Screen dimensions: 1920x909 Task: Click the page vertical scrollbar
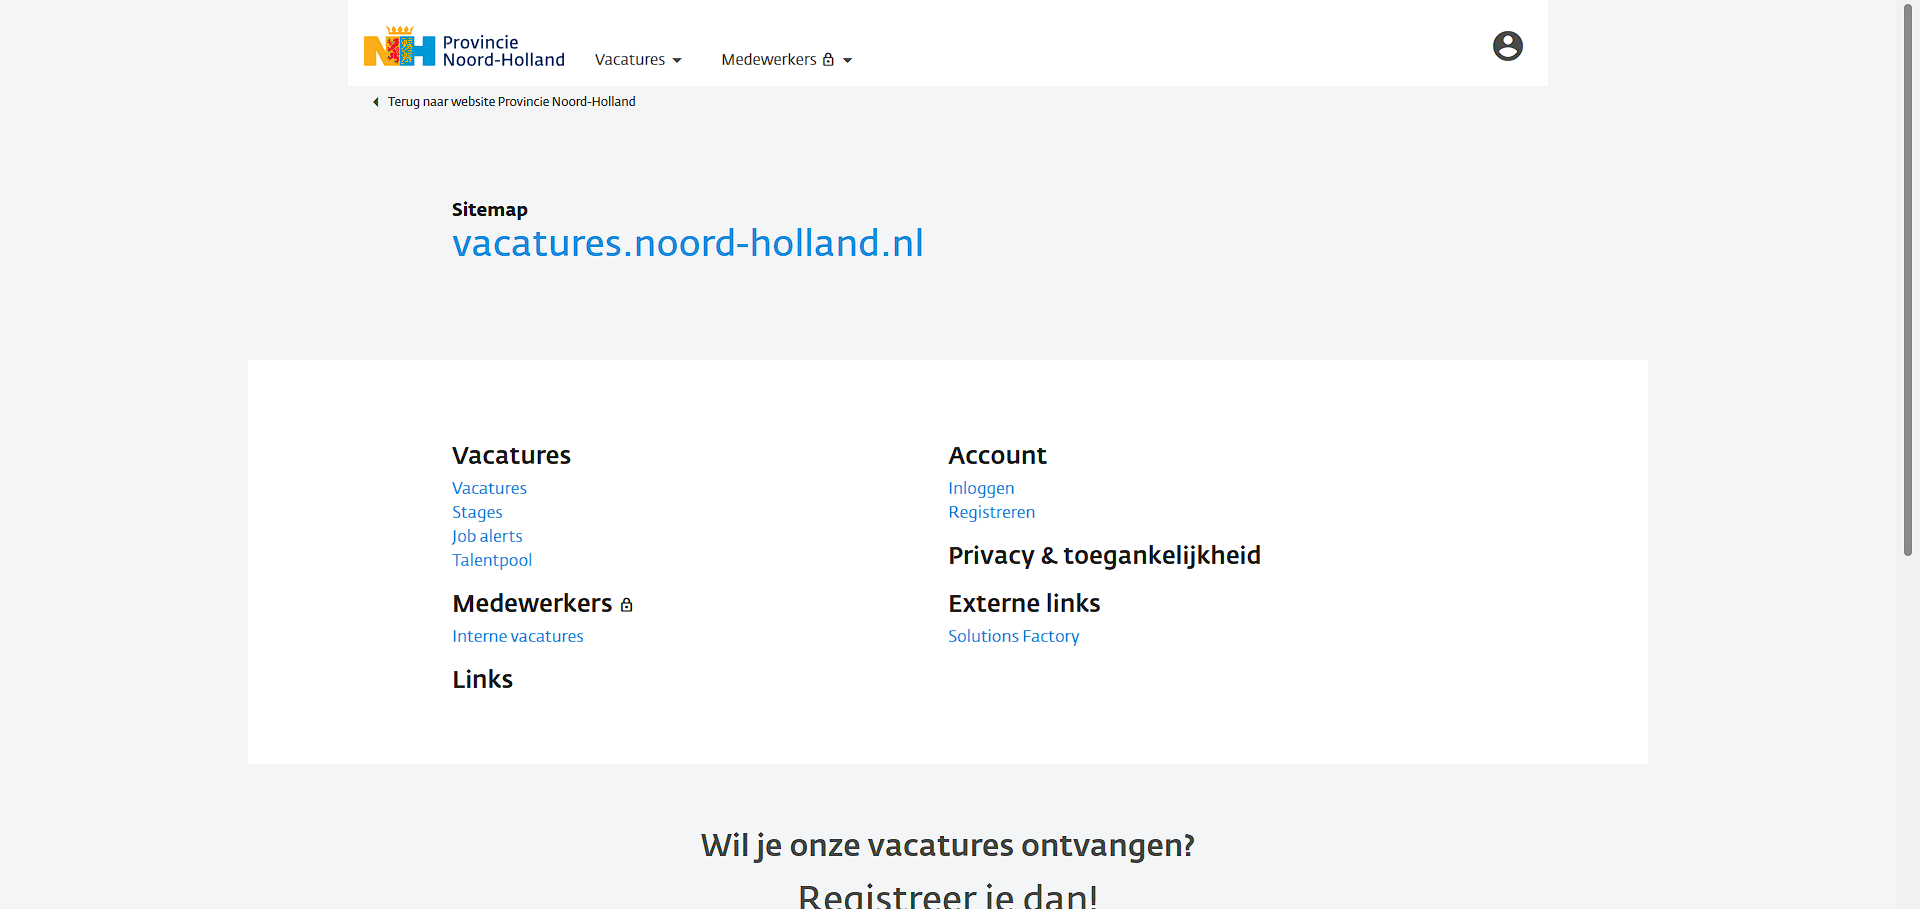(1907, 280)
